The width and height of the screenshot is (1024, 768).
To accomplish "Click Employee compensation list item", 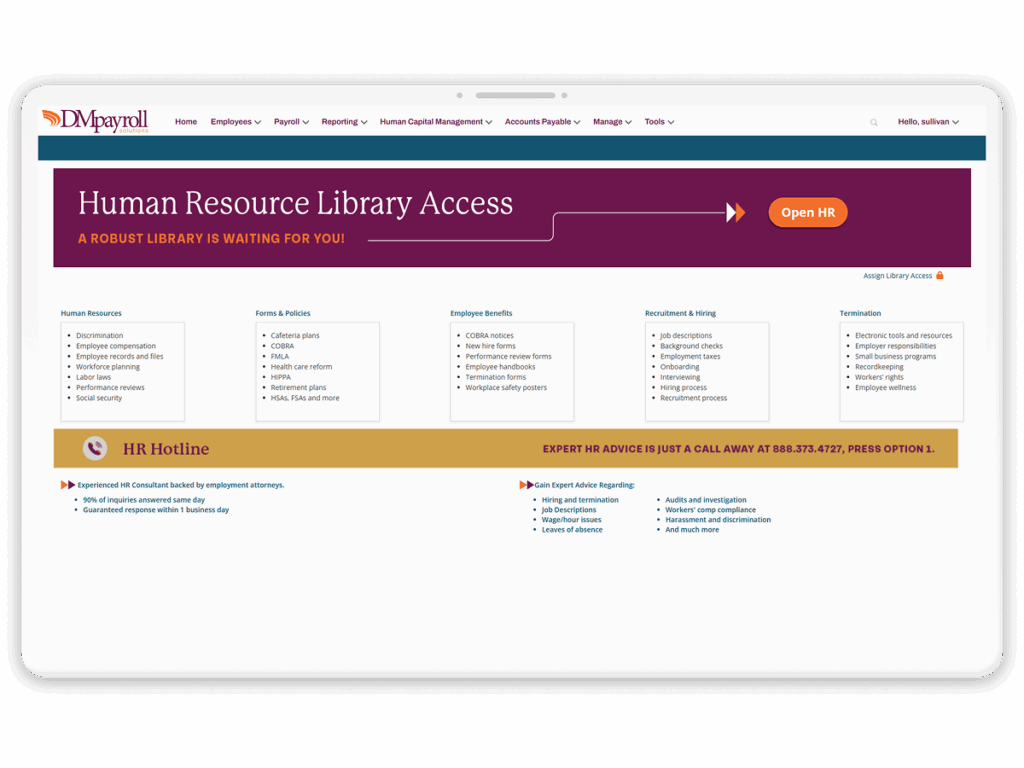I will [116, 346].
